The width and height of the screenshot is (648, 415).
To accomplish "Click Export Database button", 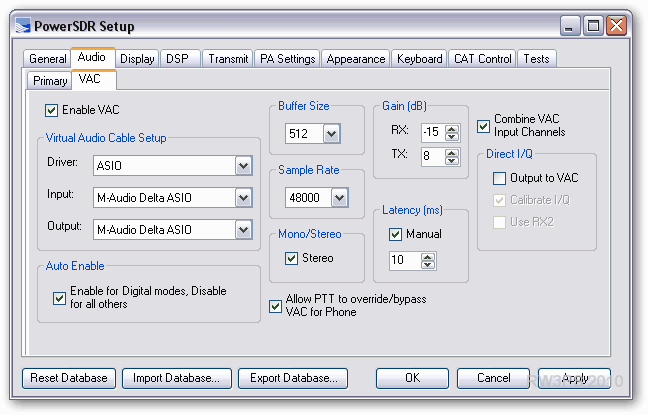I will tap(293, 378).
